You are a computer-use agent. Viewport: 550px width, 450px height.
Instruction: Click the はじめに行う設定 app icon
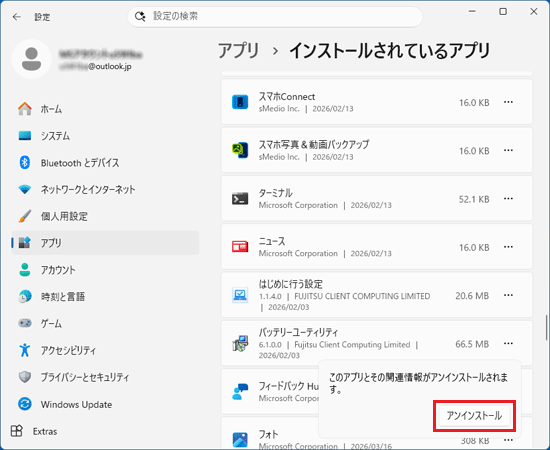tap(240, 295)
